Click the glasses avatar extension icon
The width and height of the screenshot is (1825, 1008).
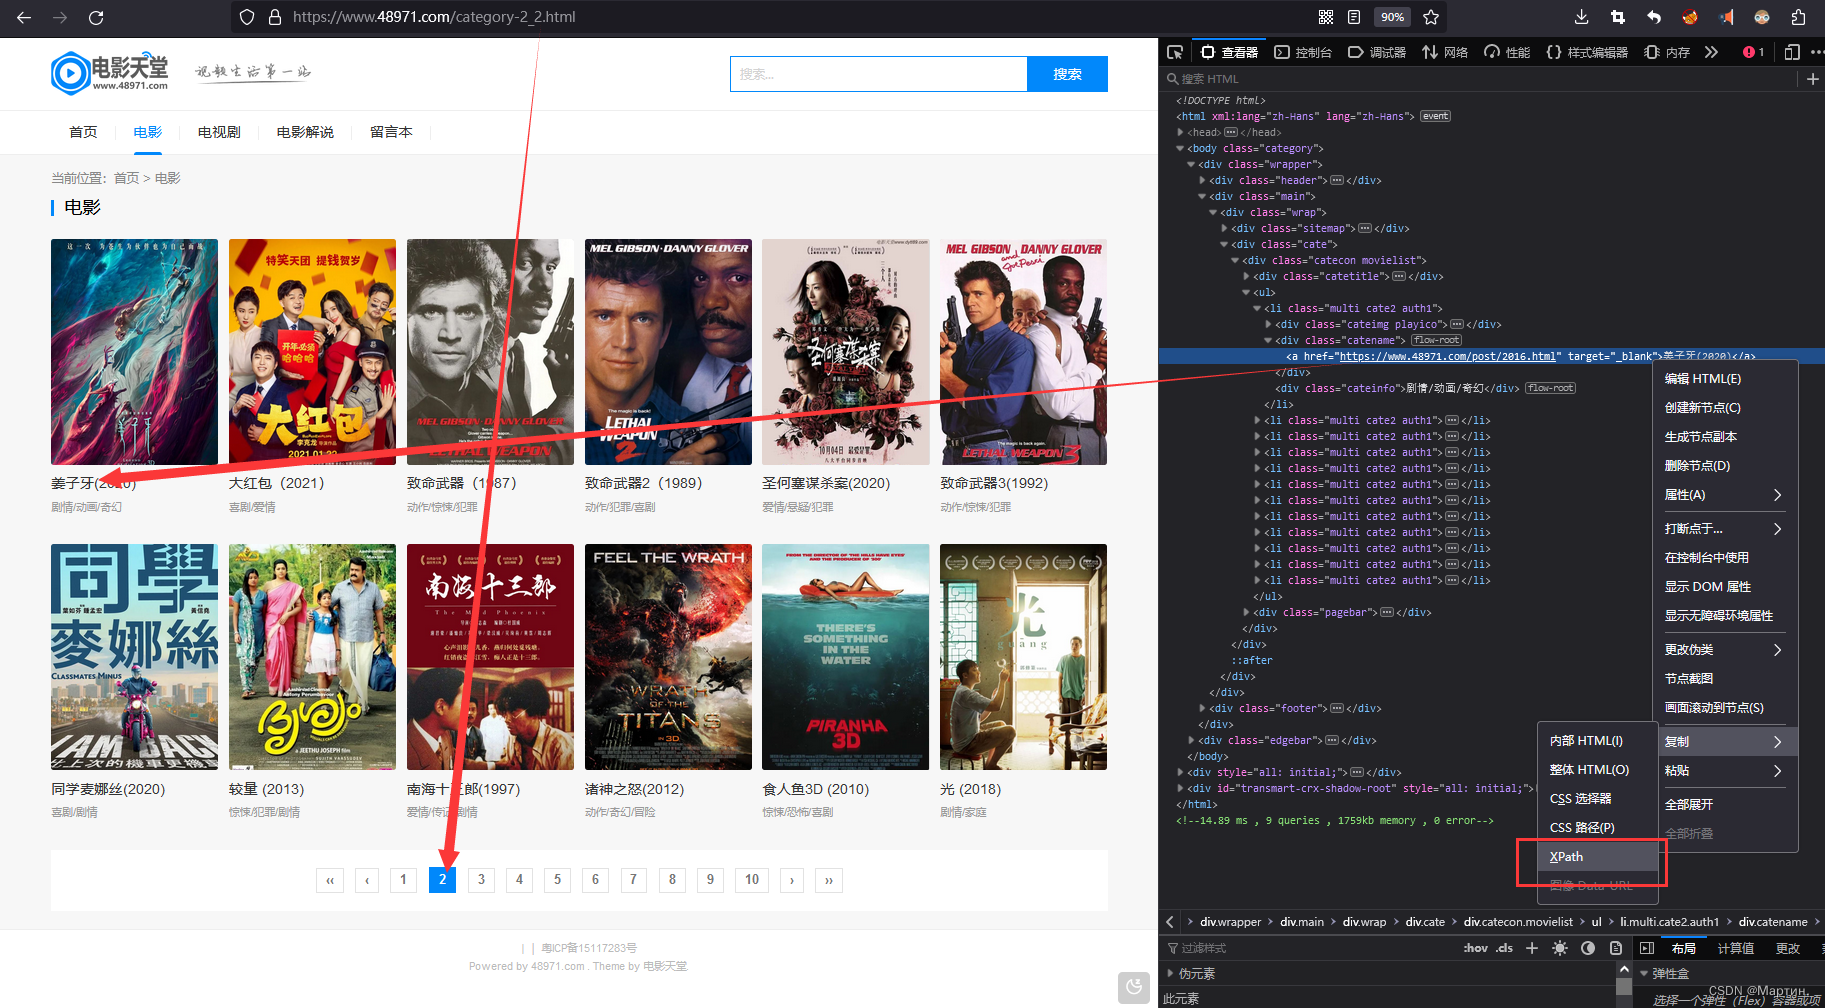pyautogui.click(x=1762, y=17)
